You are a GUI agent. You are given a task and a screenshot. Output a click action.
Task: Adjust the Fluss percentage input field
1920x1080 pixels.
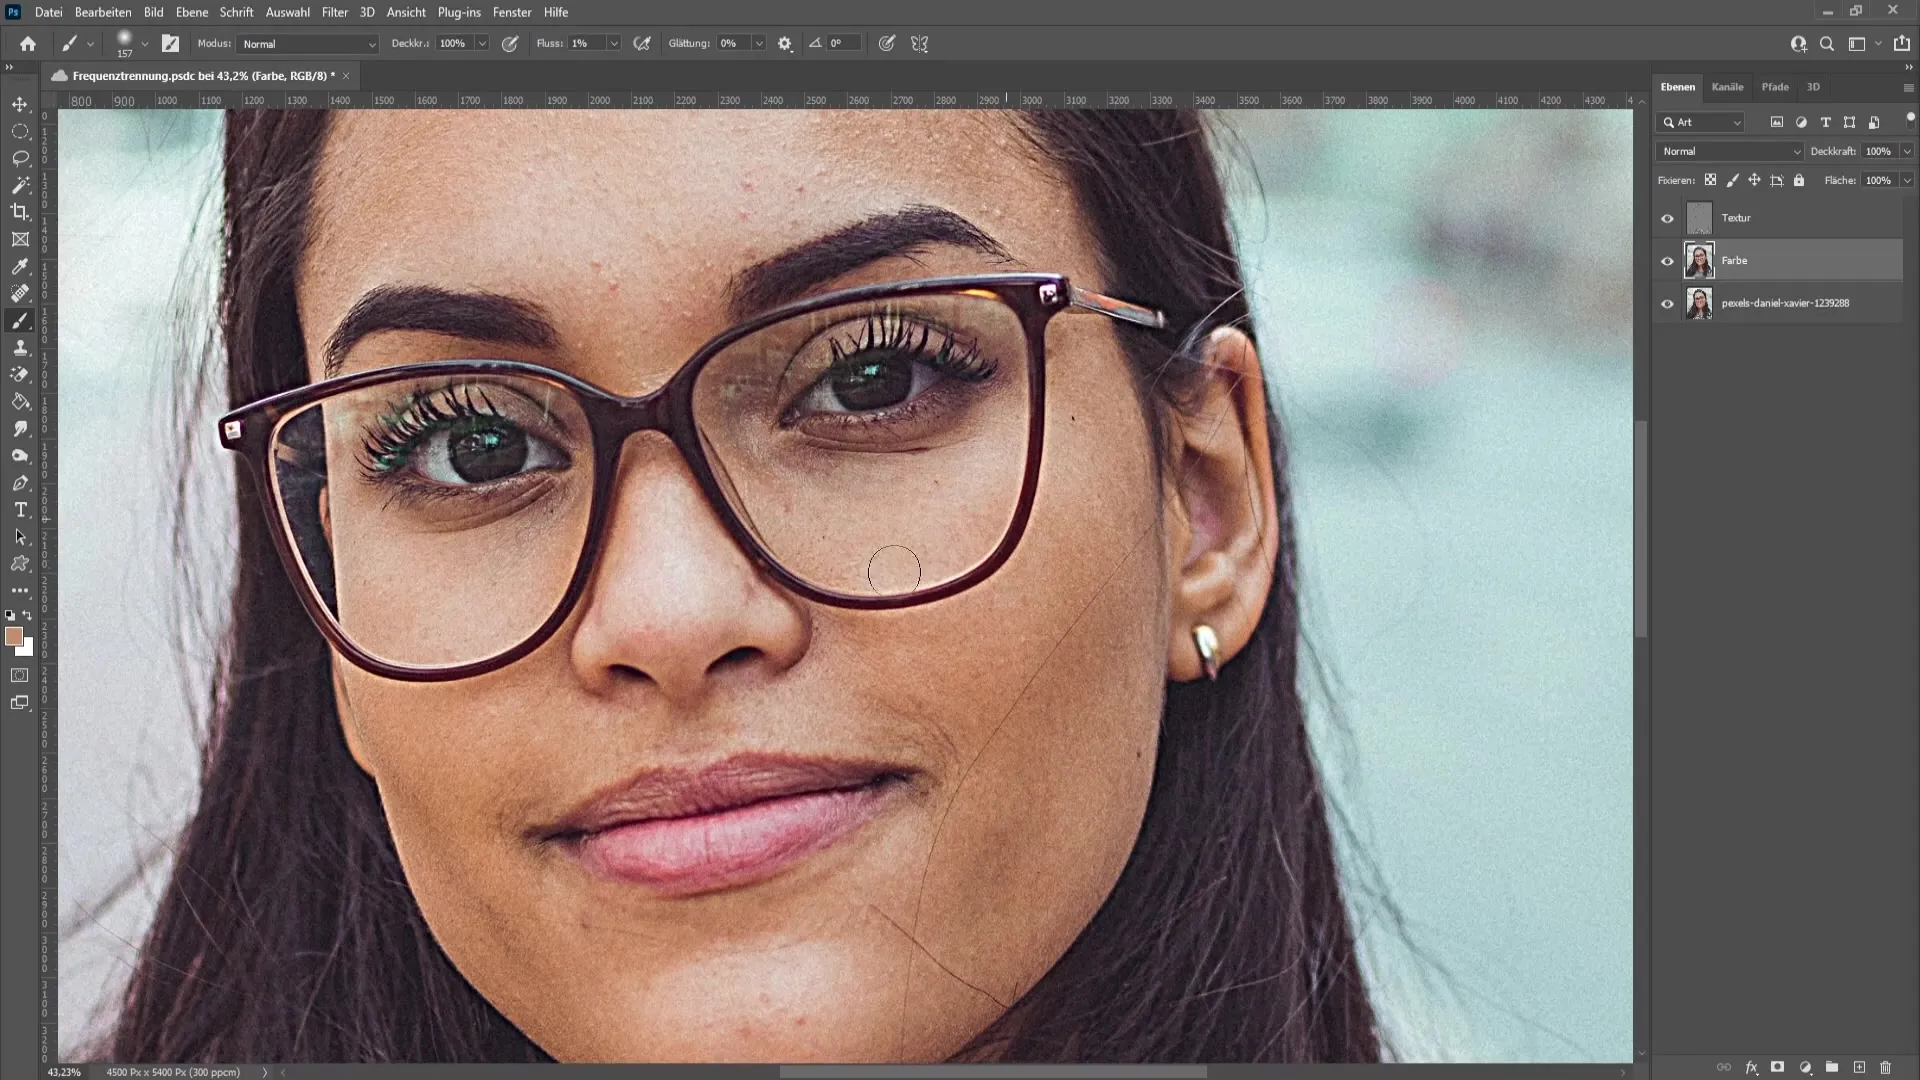pyautogui.click(x=585, y=44)
